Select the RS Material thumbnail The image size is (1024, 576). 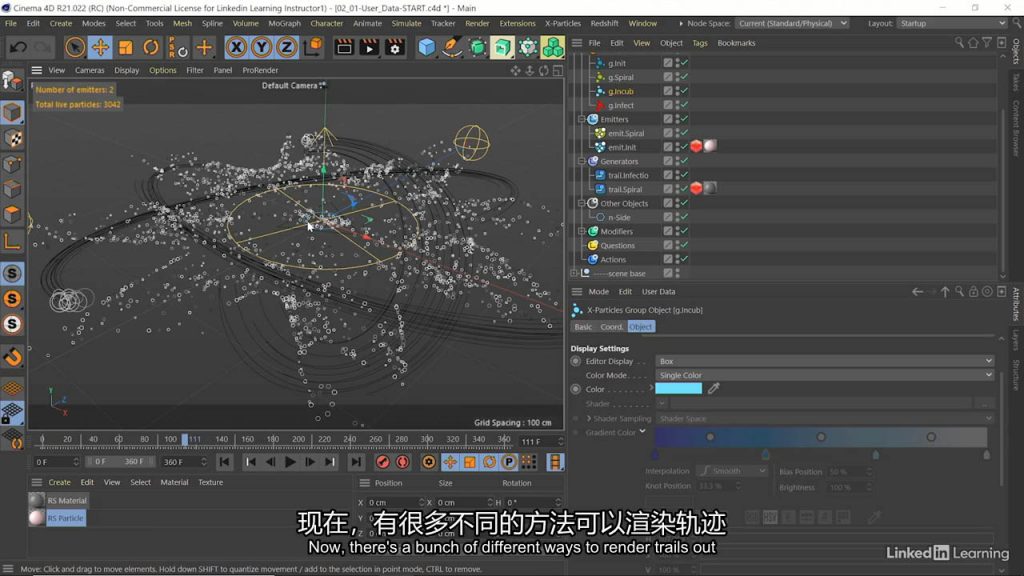[x=37, y=500]
